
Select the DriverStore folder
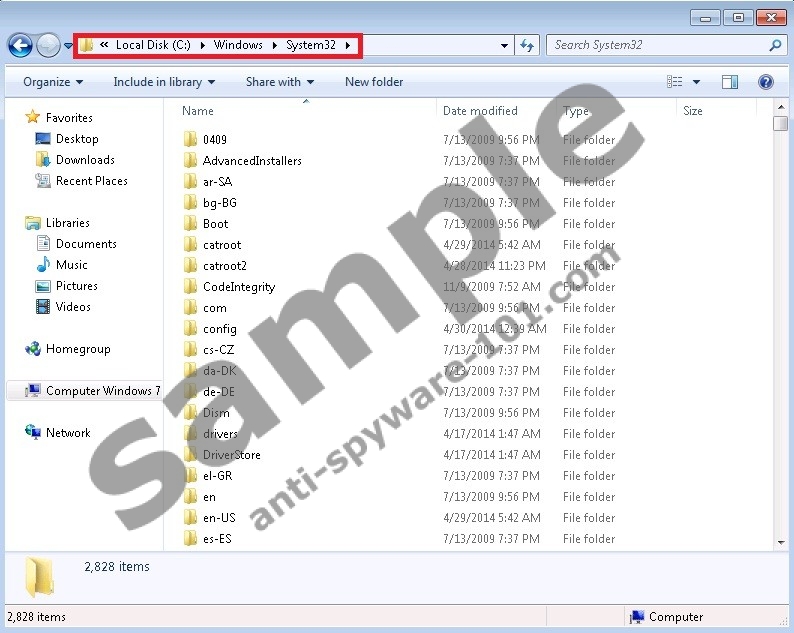coord(231,455)
